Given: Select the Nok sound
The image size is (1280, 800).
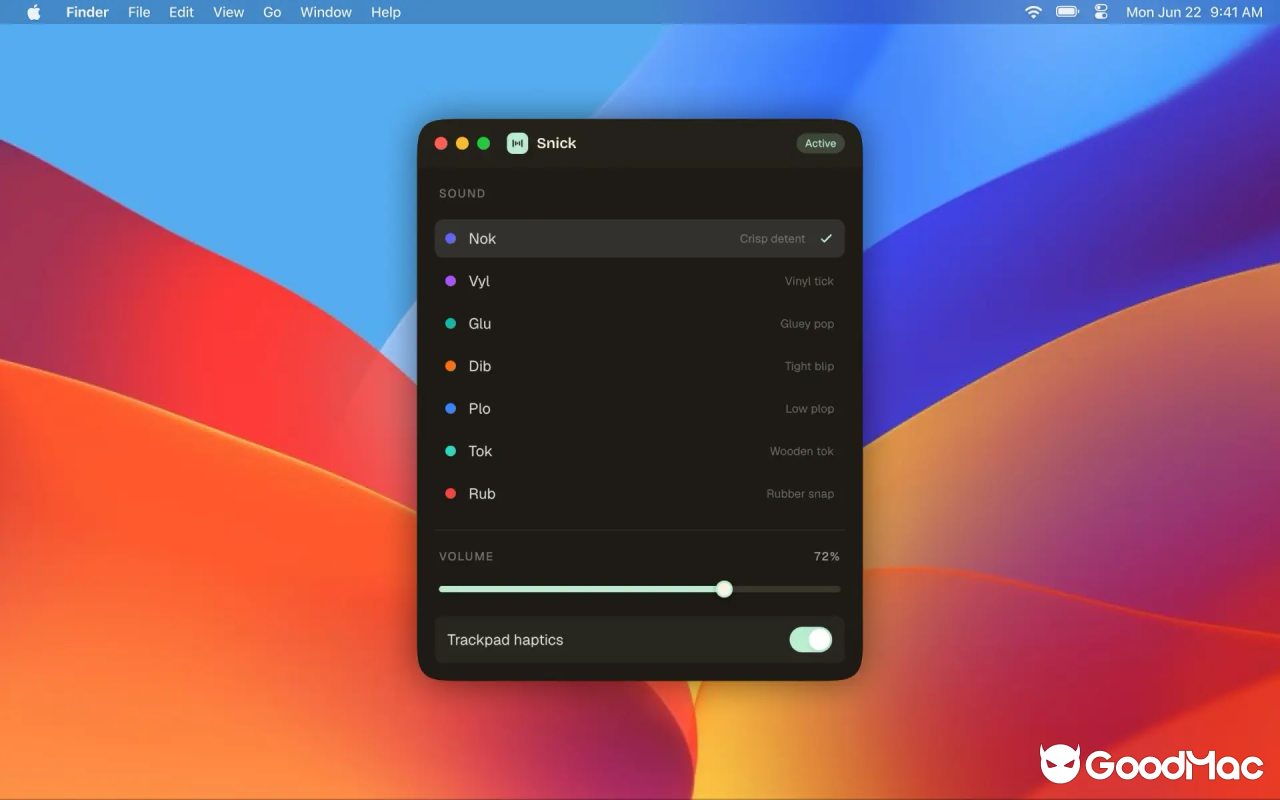Looking at the screenshot, I should coord(640,238).
